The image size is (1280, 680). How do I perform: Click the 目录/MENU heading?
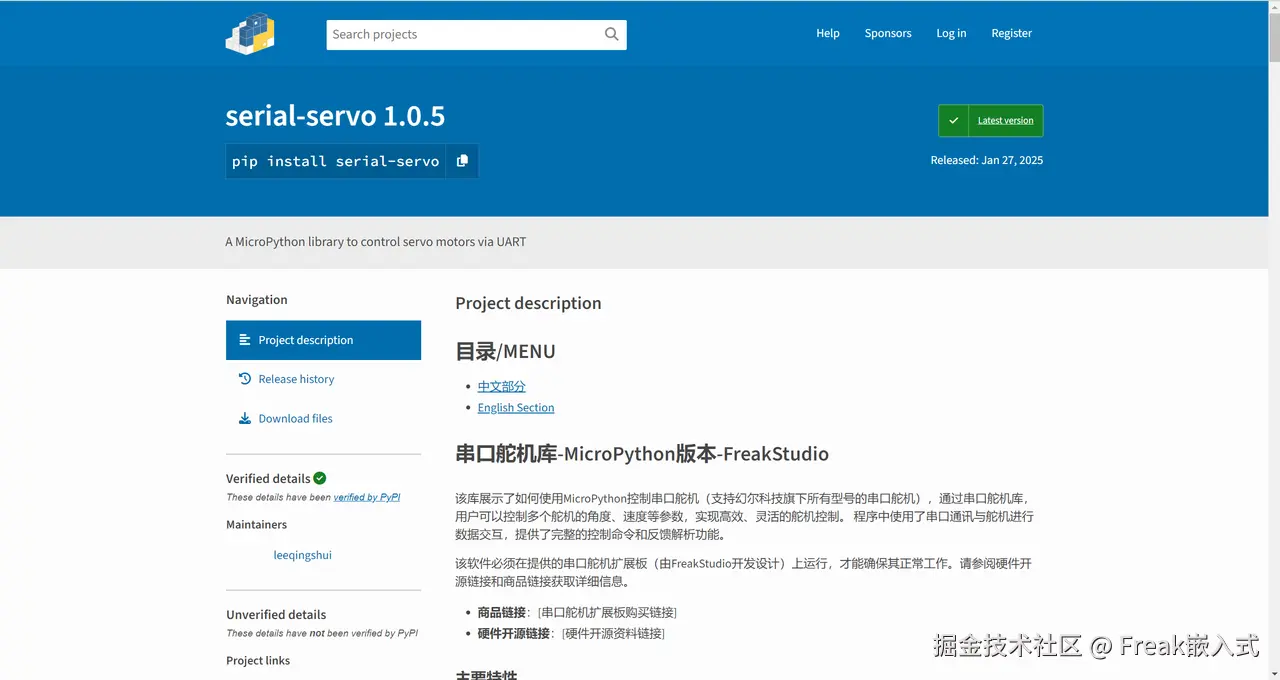click(505, 351)
